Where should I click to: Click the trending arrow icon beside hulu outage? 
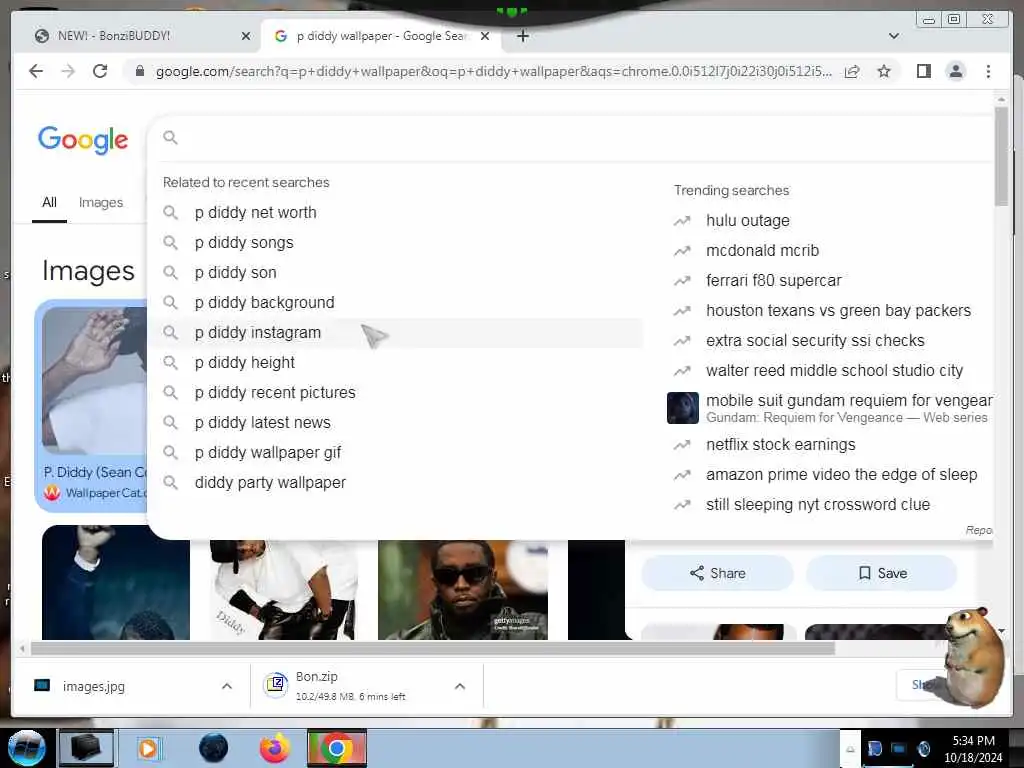coord(682,221)
